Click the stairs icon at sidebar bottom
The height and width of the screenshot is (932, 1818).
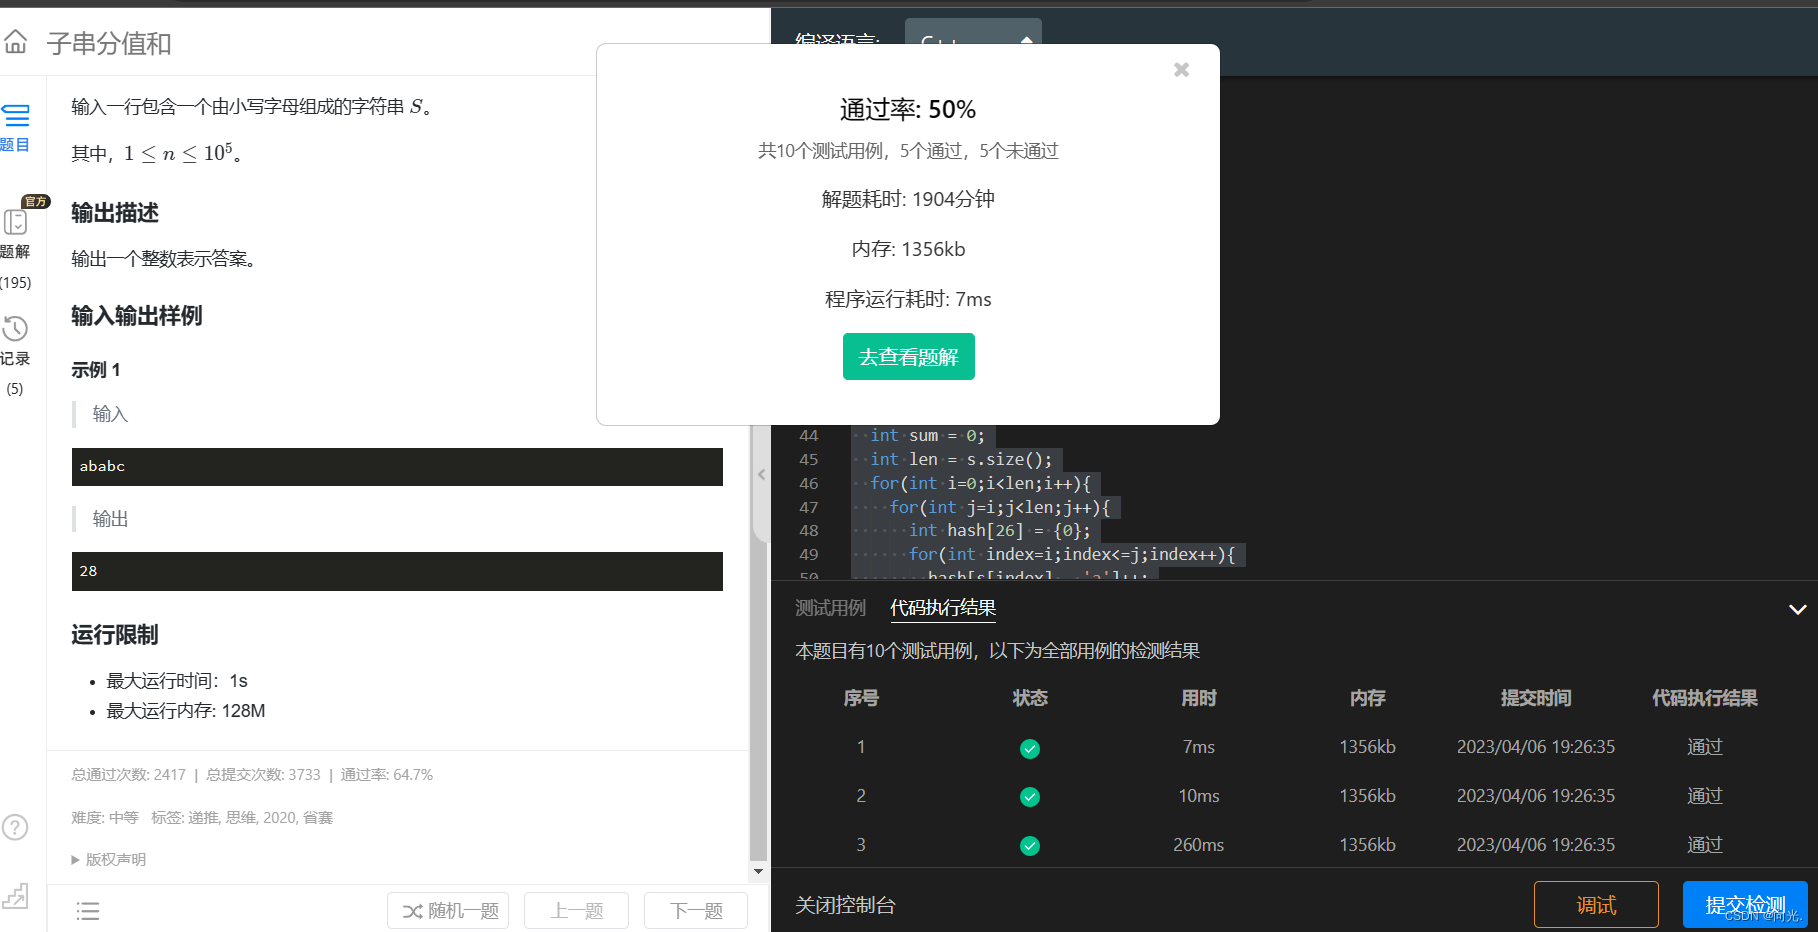pos(15,895)
